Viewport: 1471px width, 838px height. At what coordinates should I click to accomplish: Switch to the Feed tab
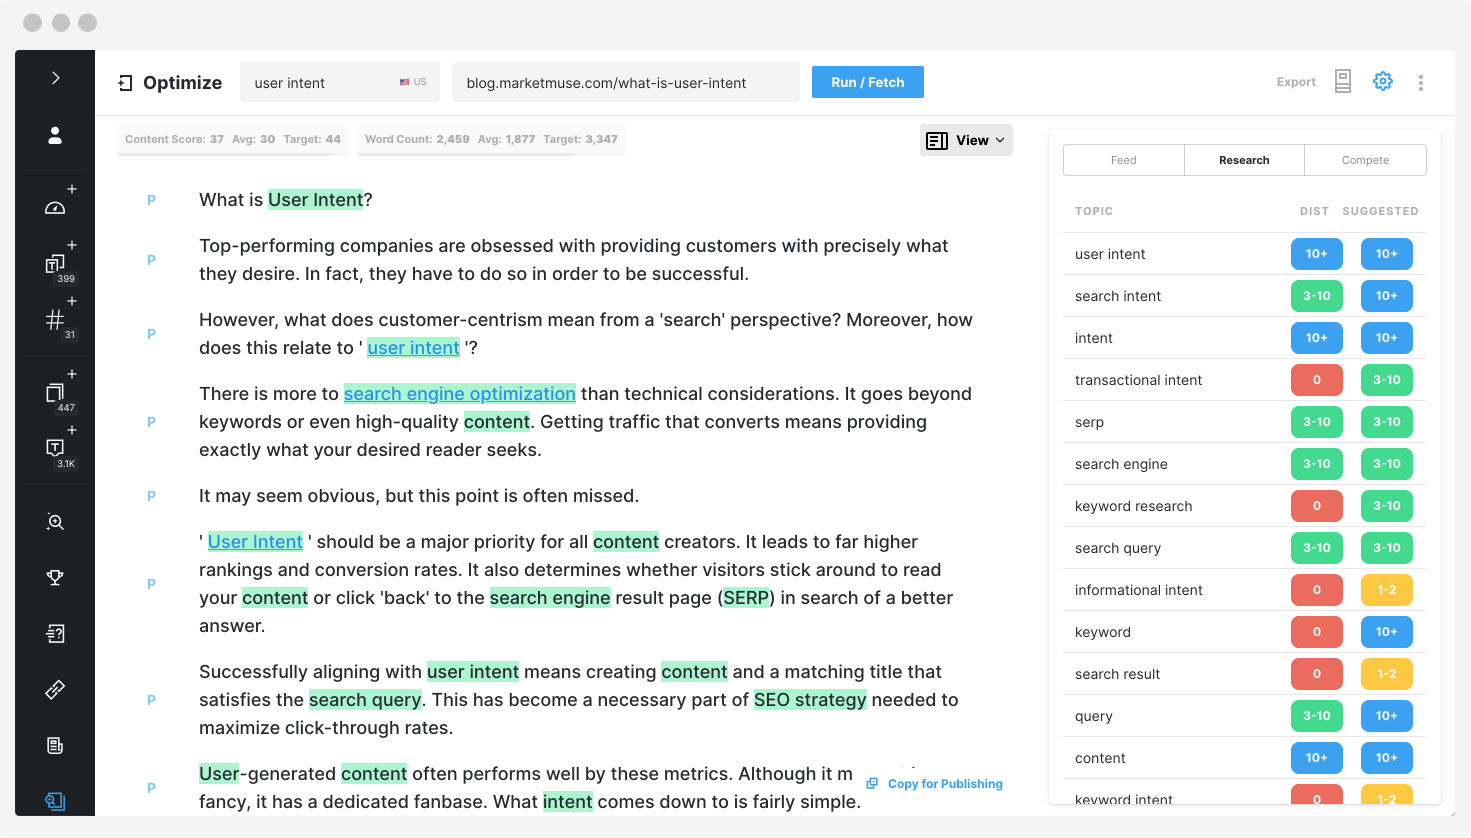[x=1123, y=160]
